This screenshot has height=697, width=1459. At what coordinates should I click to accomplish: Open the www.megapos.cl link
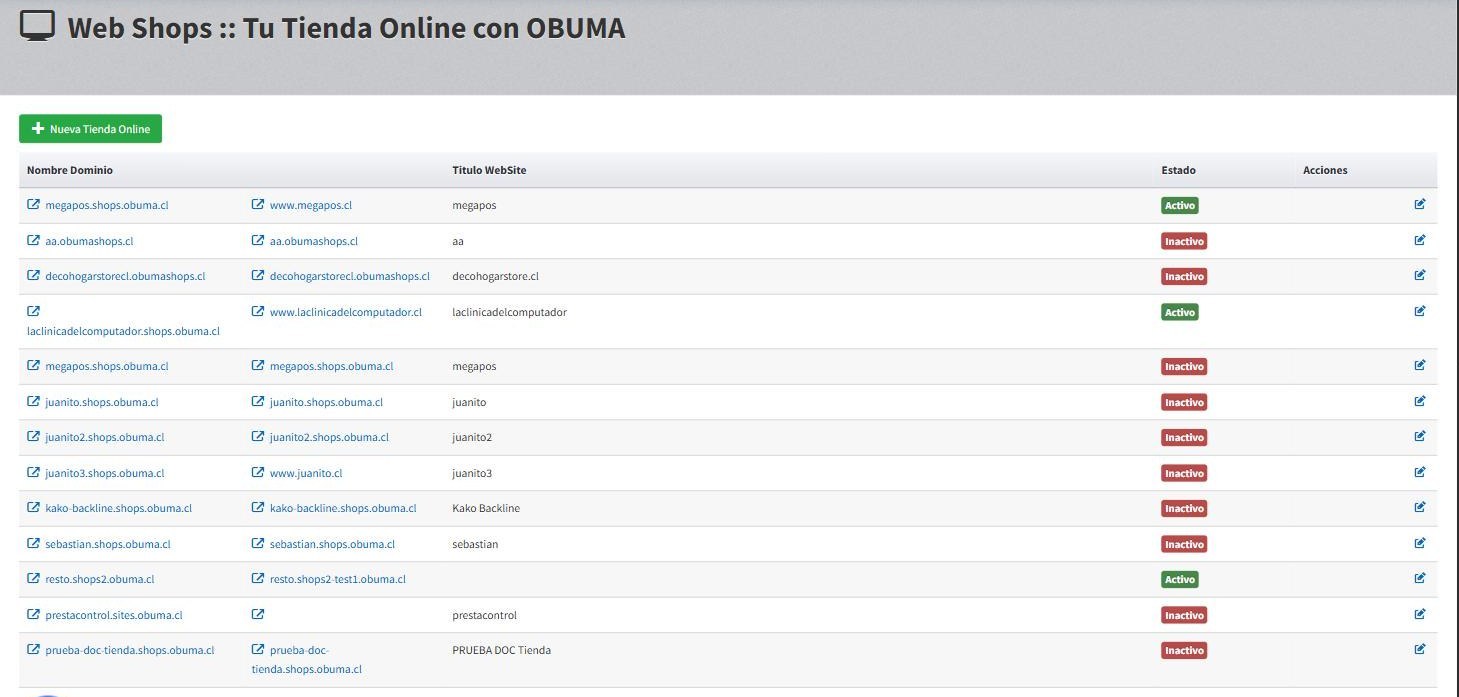pyautogui.click(x=311, y=205)
